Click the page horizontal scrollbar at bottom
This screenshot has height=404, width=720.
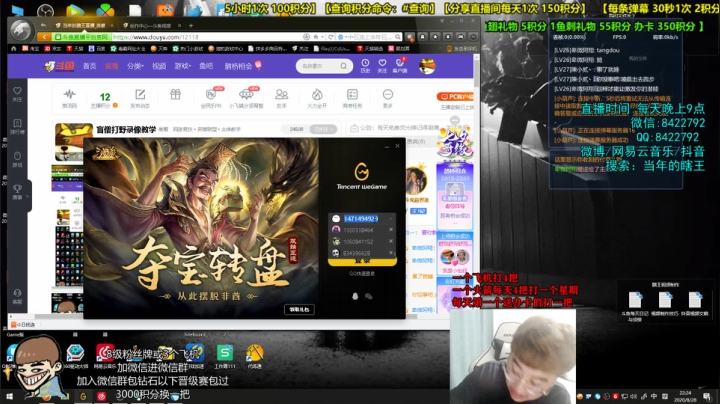(226, 316)
